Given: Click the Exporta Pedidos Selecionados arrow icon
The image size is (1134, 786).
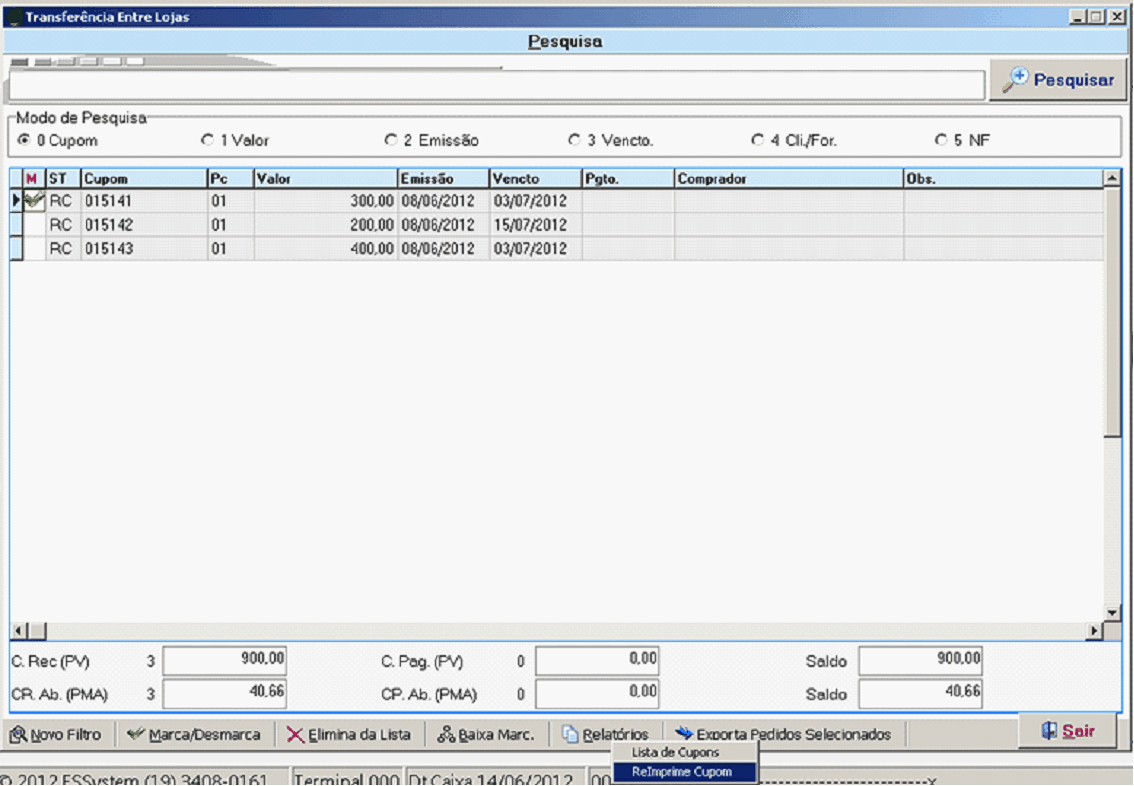Looking at the screenshot, I should click(684, 734).
